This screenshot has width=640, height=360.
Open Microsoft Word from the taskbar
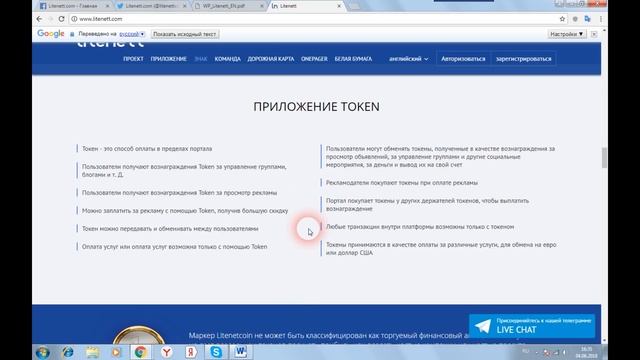point(241,352)
